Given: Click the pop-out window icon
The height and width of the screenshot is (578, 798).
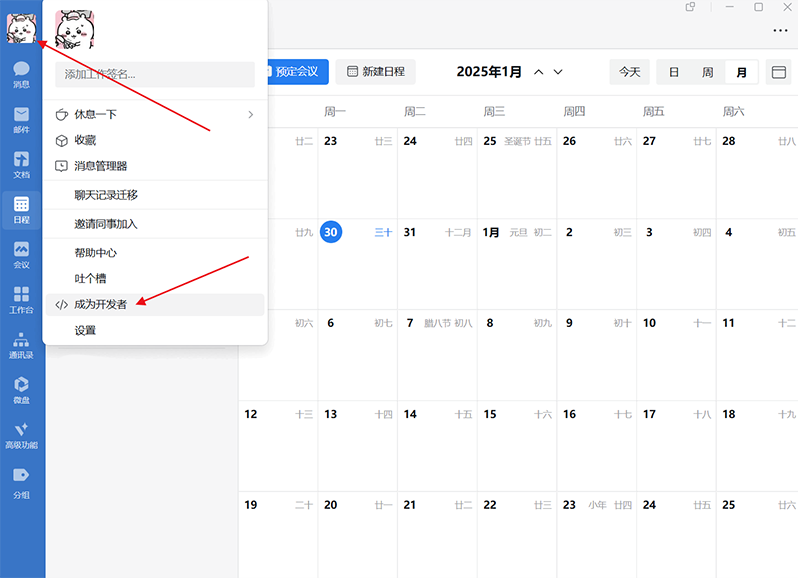Looking at the screenshot, I should [x=691, y=7].
